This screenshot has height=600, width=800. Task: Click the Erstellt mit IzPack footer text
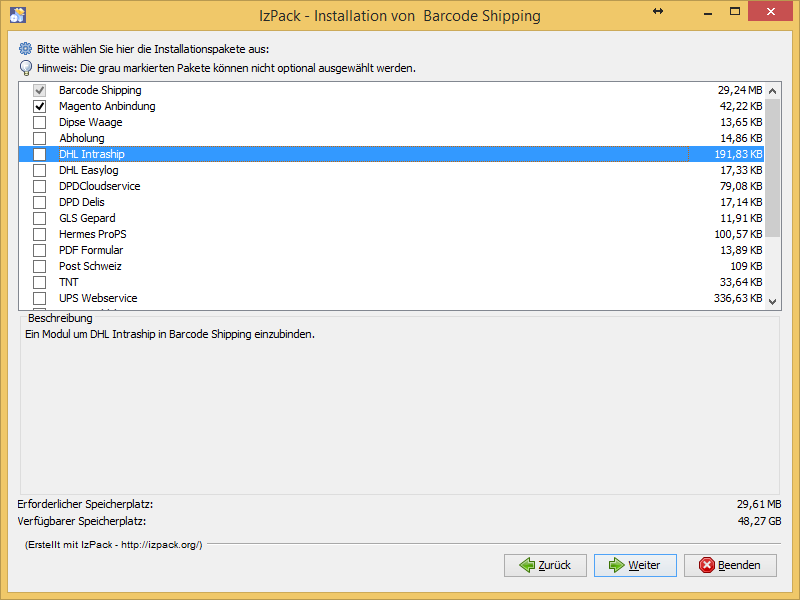click(x=114, y=545)
